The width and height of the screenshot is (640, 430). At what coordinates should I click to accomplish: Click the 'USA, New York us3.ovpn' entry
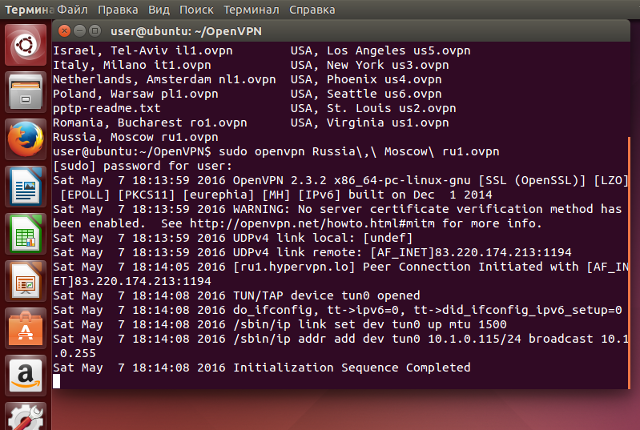[370, 65]
